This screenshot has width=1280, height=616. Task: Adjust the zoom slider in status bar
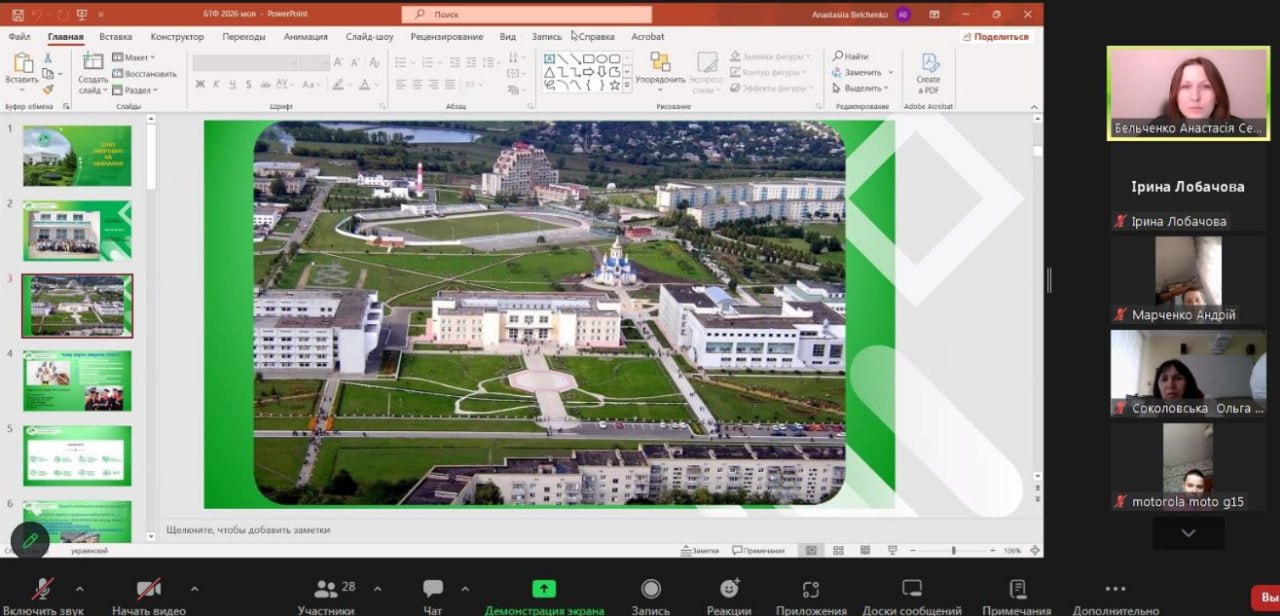(x=953, y=550)
